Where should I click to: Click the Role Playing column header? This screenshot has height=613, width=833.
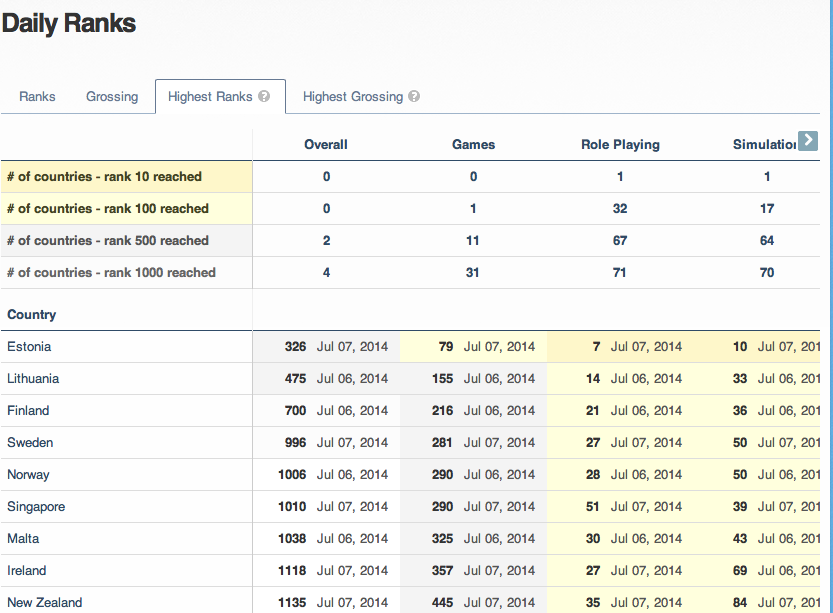(620, 145)
